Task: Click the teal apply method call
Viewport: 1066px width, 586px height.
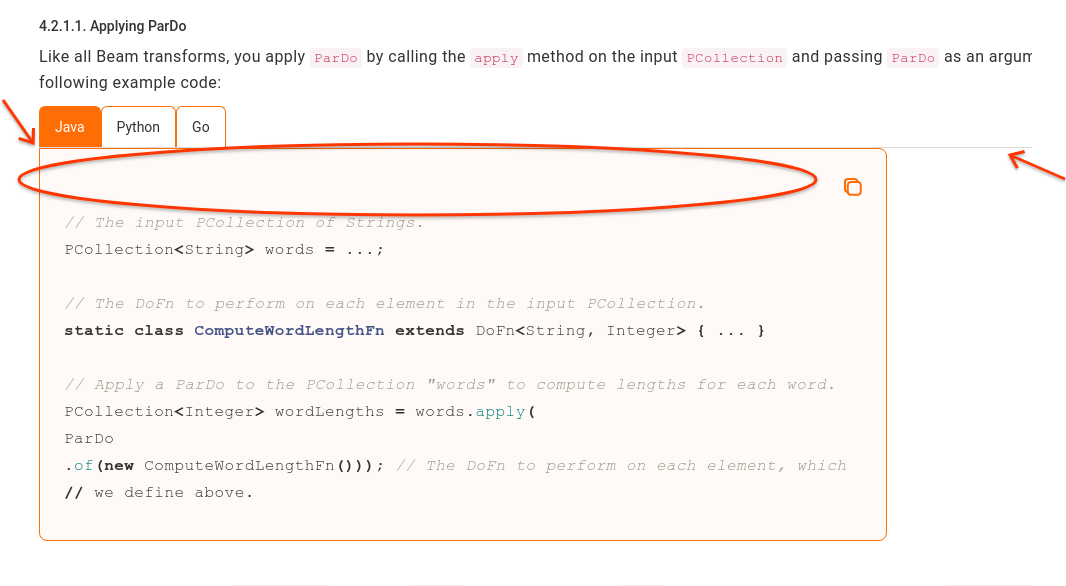Action: point(500,411)
